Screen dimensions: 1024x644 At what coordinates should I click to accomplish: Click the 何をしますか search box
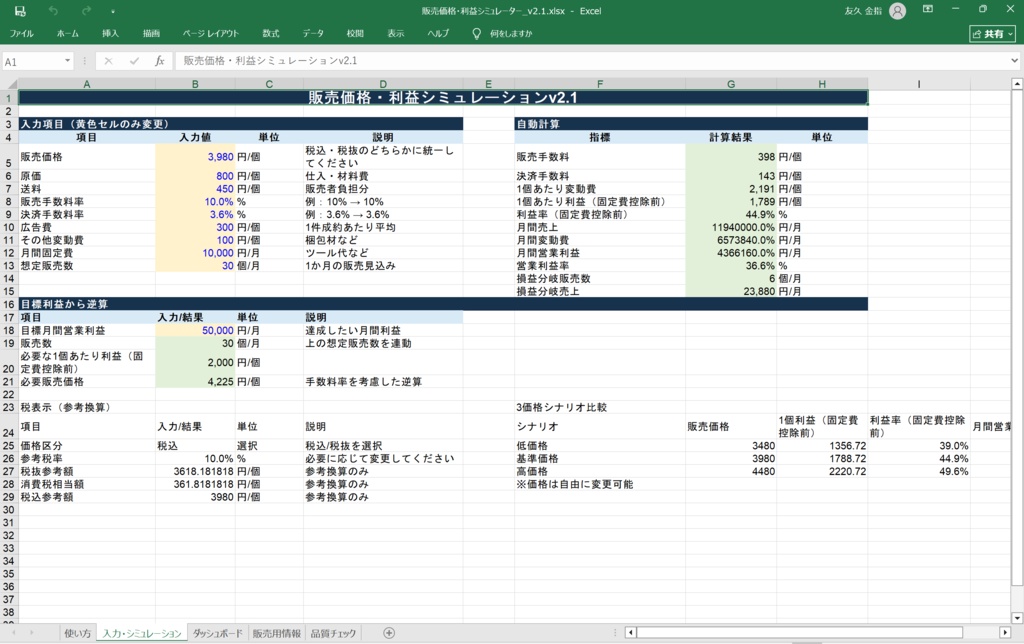coord(511,33)
